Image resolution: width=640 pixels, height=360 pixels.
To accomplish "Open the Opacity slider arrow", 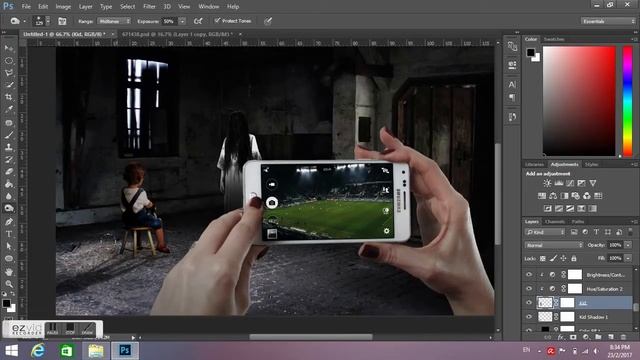I will click(628, 245).
